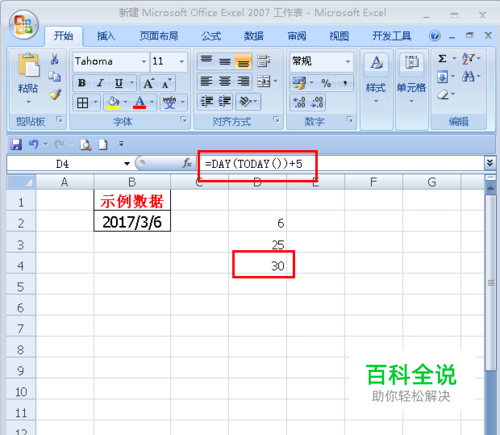The height and width of the screenshot is (435, 500).
Task: Click the Clear eraser icon
Action: click(443, 95)
